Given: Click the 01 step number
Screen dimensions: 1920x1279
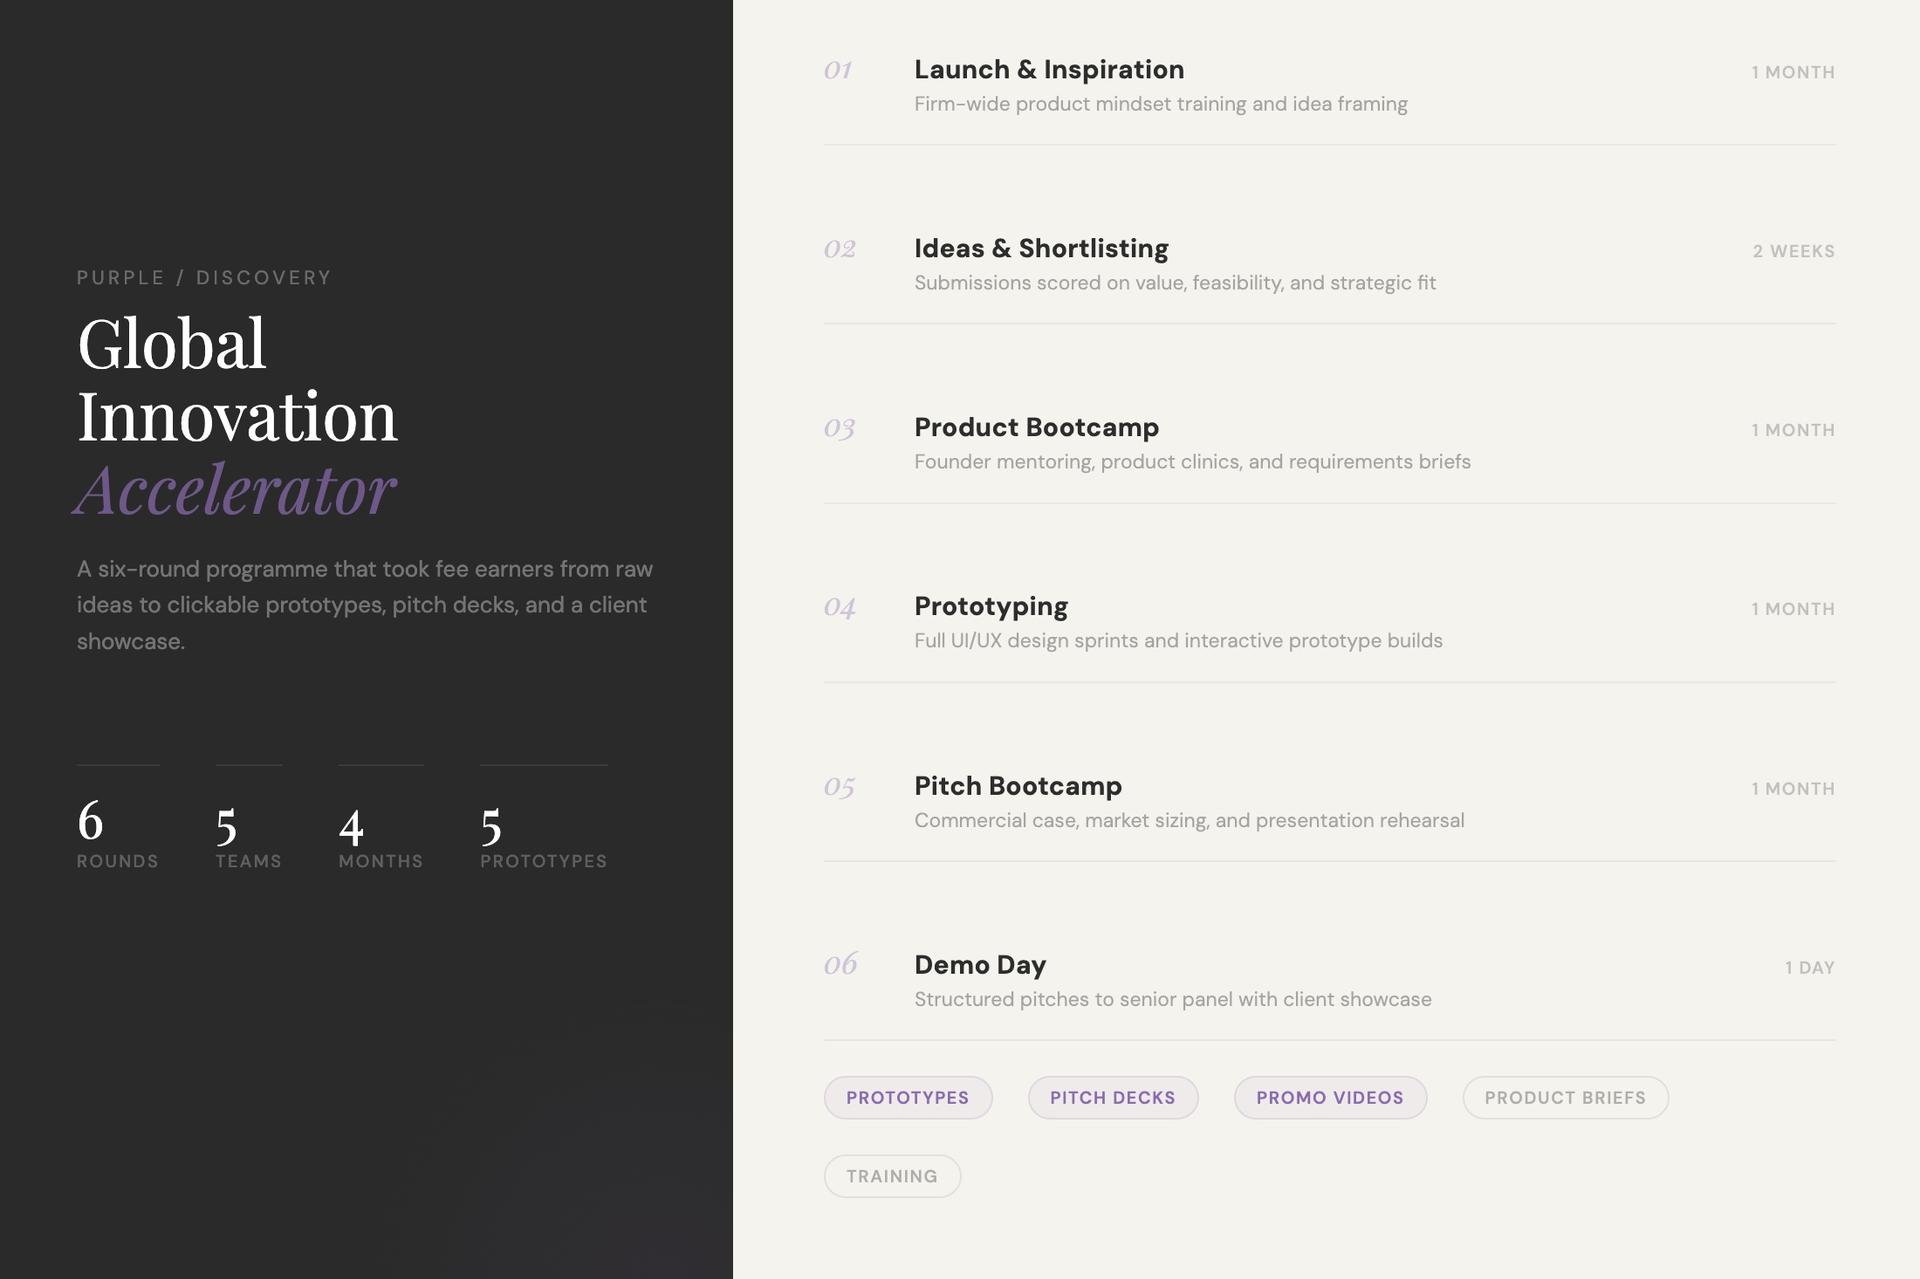Looking at the screenshot, I should click(x=837, y=70).
